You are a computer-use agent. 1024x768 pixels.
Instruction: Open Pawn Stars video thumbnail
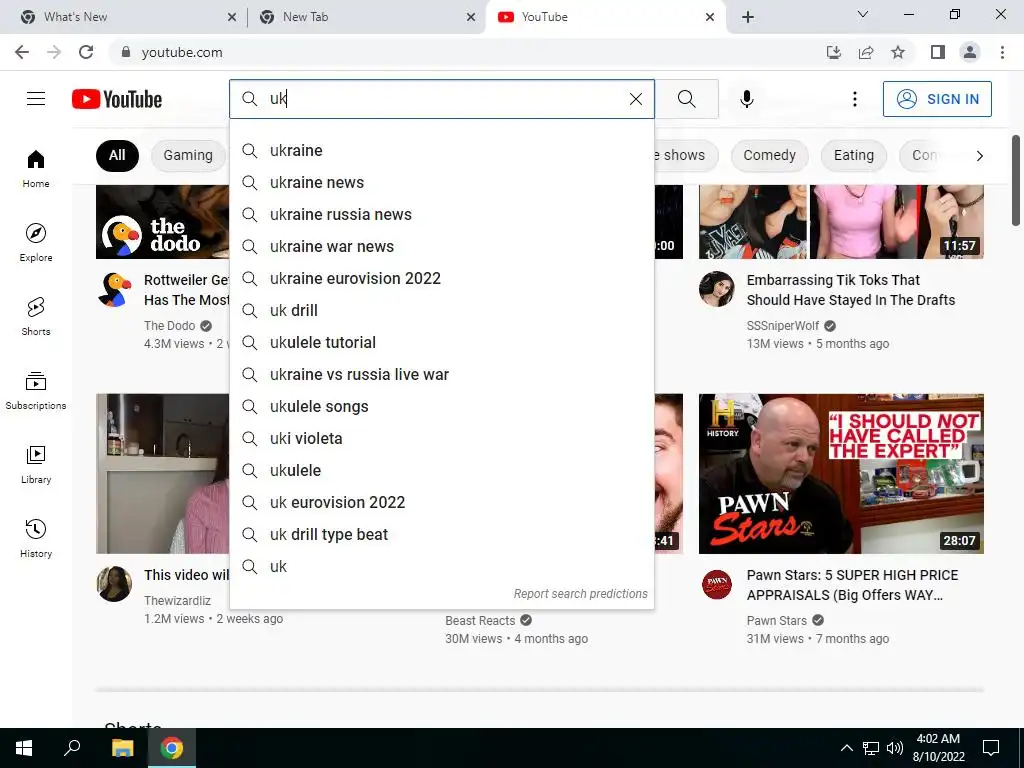(841, 473)
